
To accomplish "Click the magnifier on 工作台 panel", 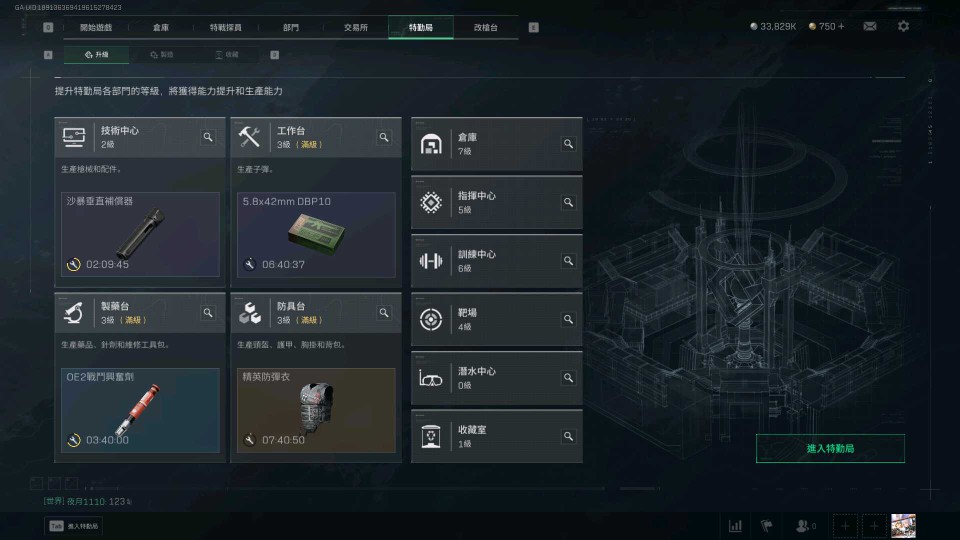I will click(384, 137).
